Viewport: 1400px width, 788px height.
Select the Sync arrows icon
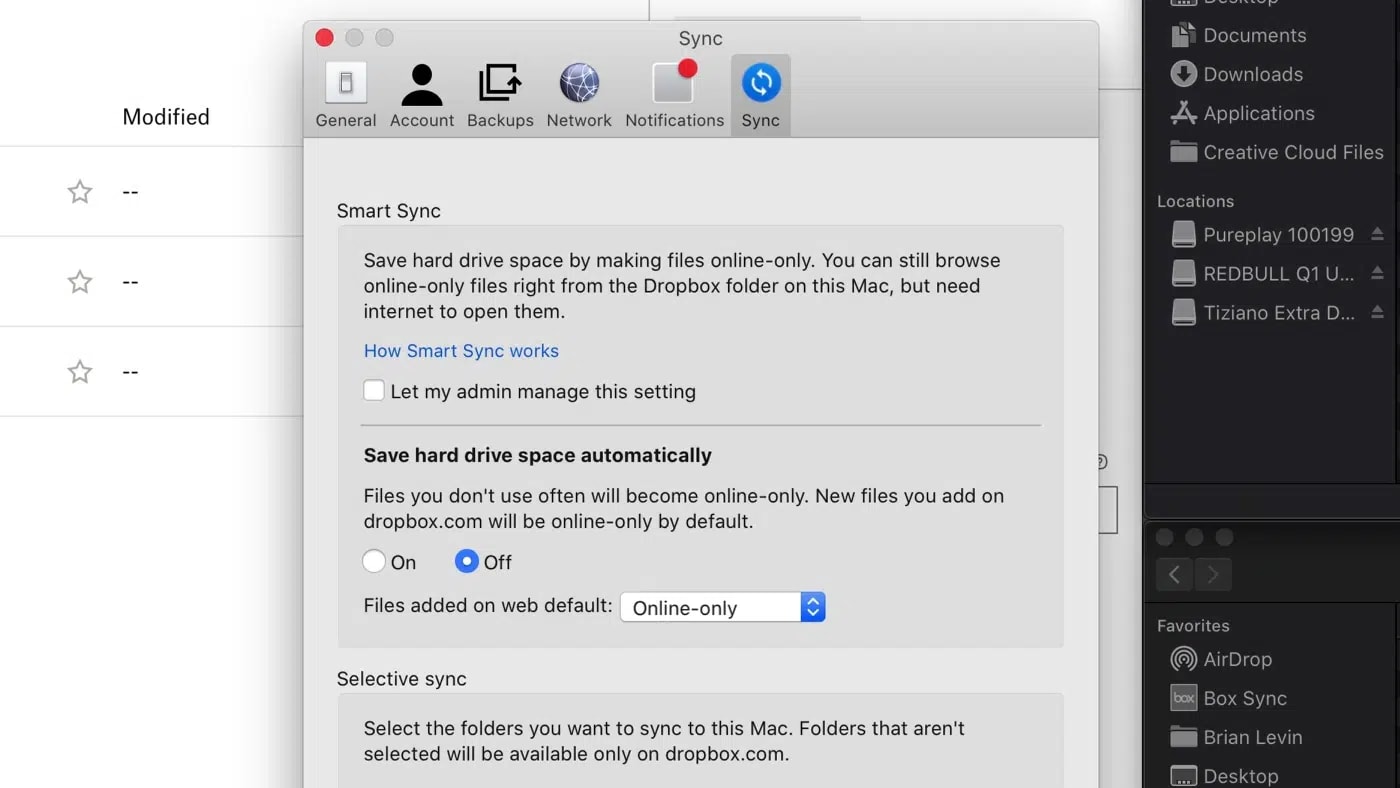(760, 84)
